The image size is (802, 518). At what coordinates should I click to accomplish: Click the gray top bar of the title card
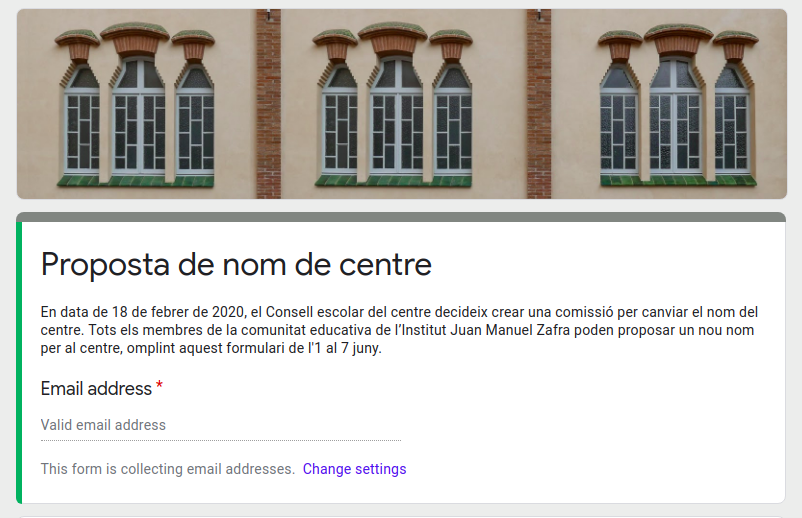click(400, 217)
